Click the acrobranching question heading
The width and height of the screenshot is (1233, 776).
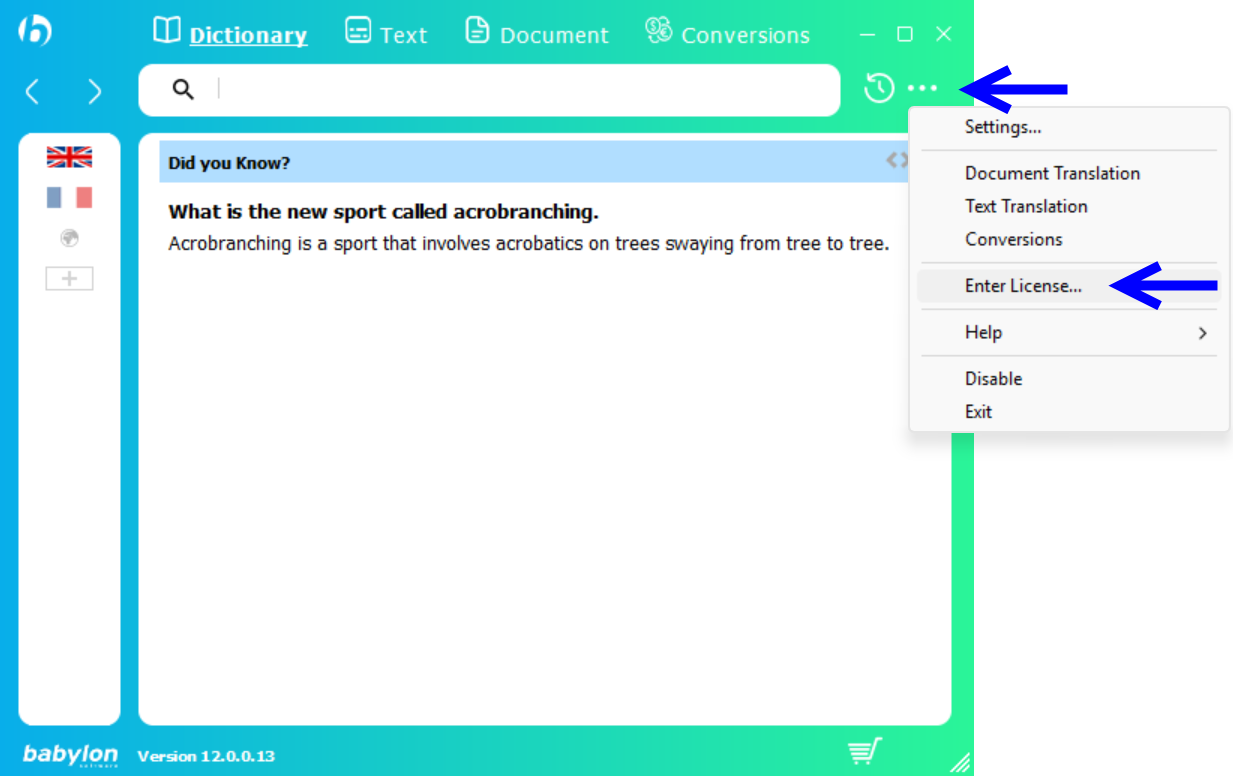383,212
